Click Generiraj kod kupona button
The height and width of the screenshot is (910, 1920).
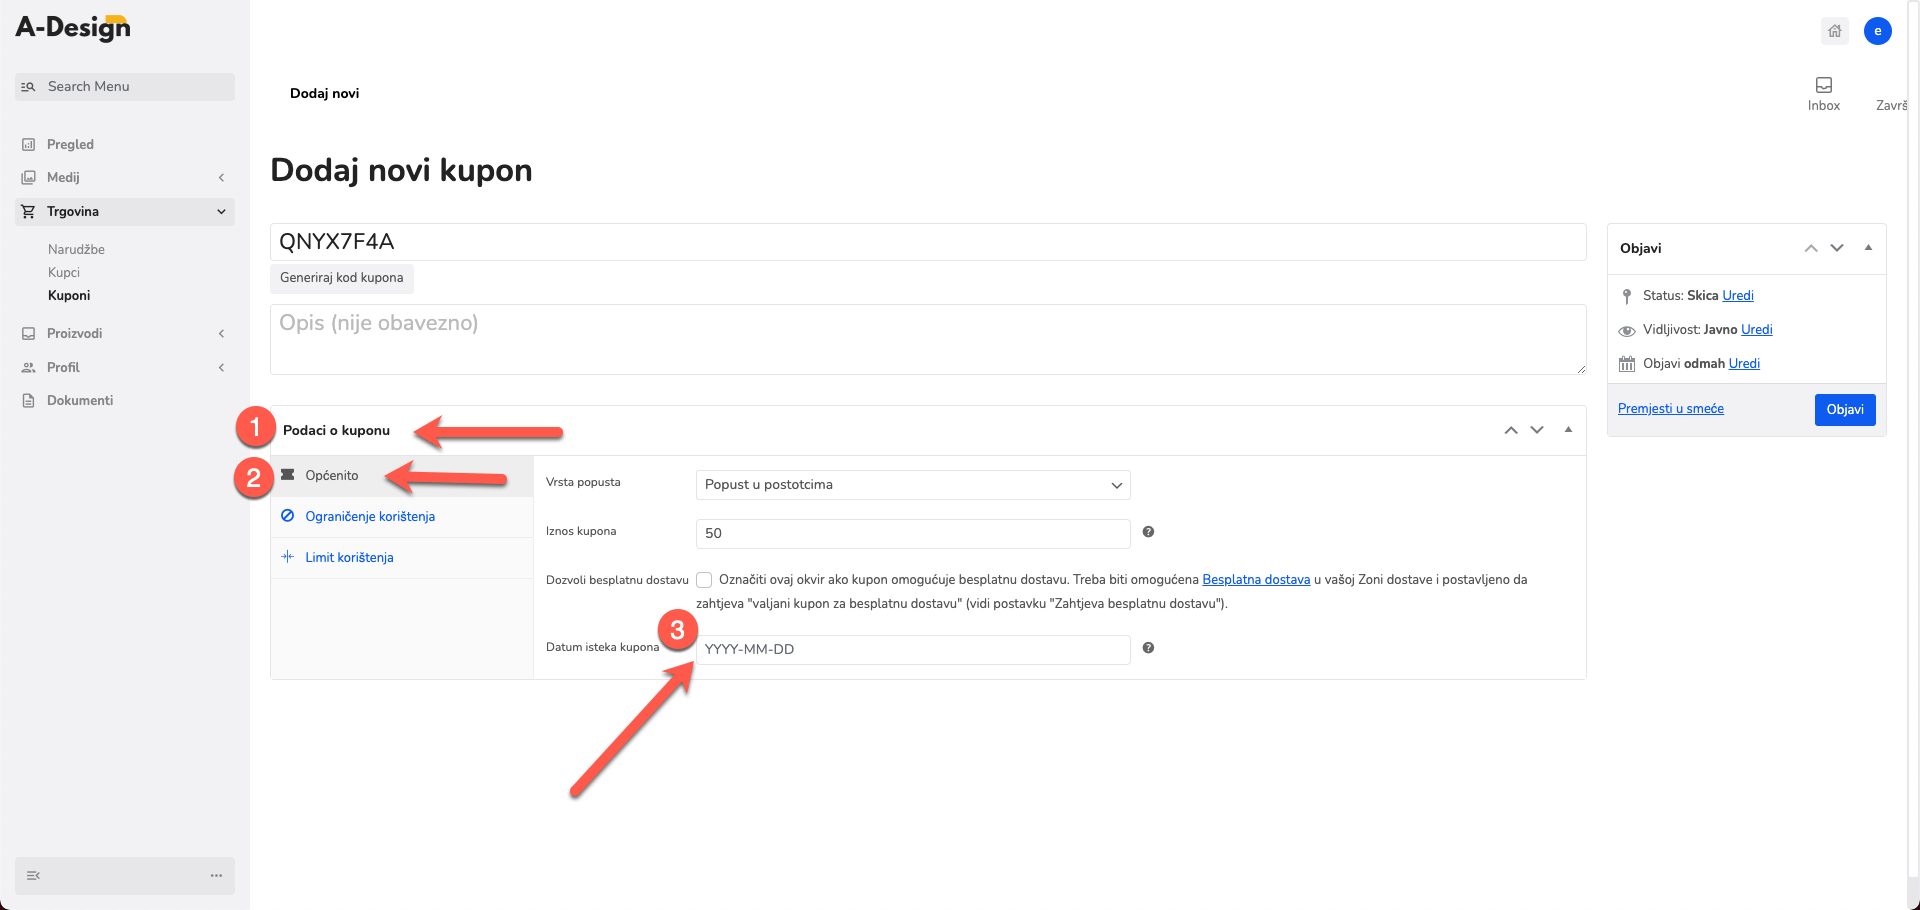pyautogui.click(x=342, y=278)
